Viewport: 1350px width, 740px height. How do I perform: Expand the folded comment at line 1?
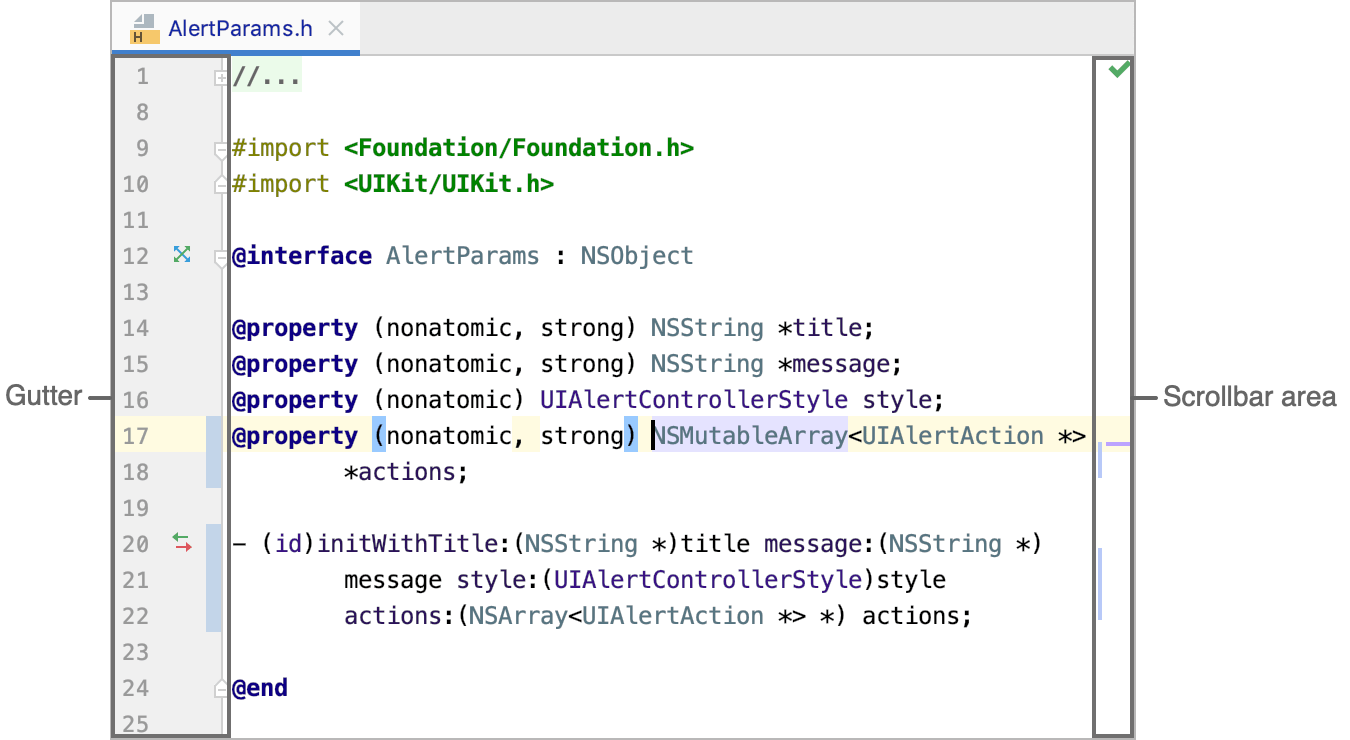[x=221, y=77]
